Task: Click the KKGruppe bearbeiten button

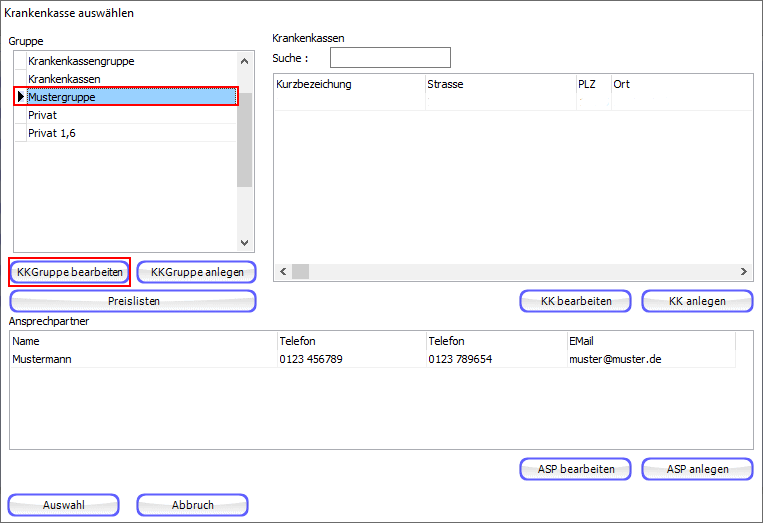Action: [x=70, y=272]
